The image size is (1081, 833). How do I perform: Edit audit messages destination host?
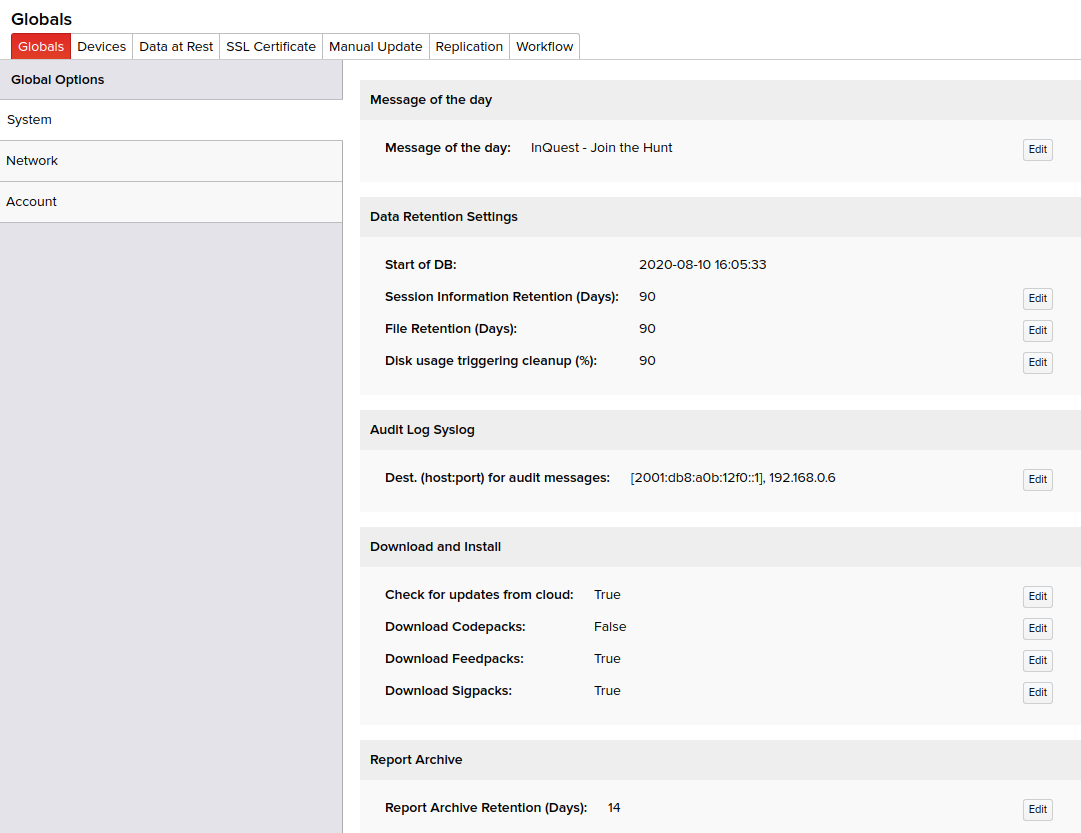1037,480
